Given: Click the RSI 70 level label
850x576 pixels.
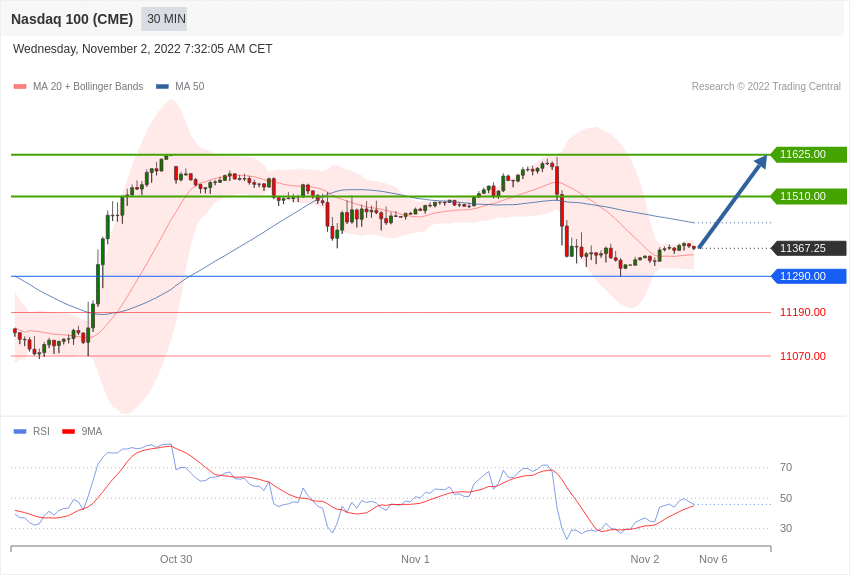Looking at the screenshot, I should [x=785, y=467].
